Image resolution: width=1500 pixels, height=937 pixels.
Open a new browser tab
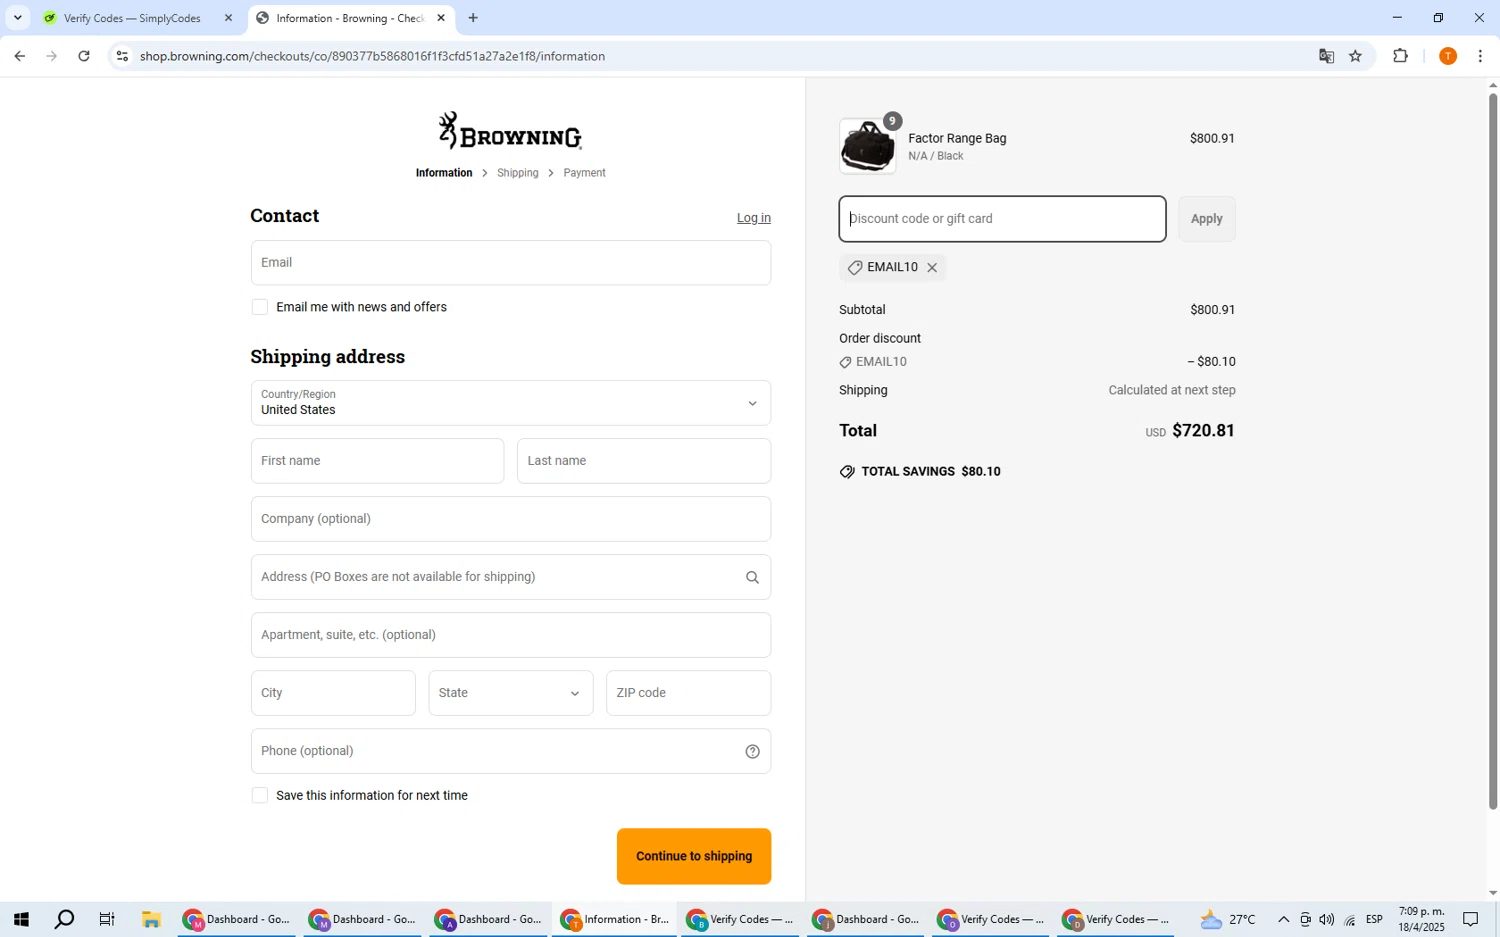click(x=473, y=18)
